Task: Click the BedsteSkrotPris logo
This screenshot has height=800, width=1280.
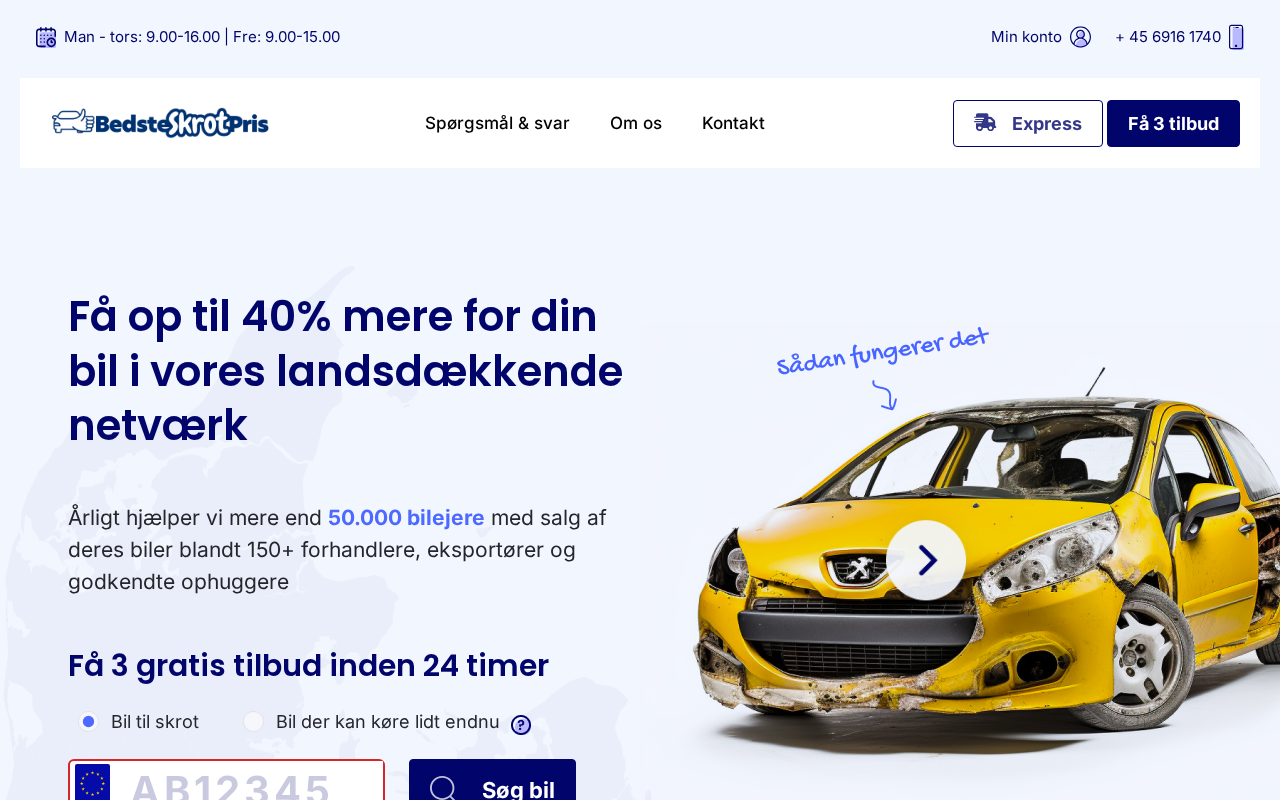Action: click(x=160, y=123)
